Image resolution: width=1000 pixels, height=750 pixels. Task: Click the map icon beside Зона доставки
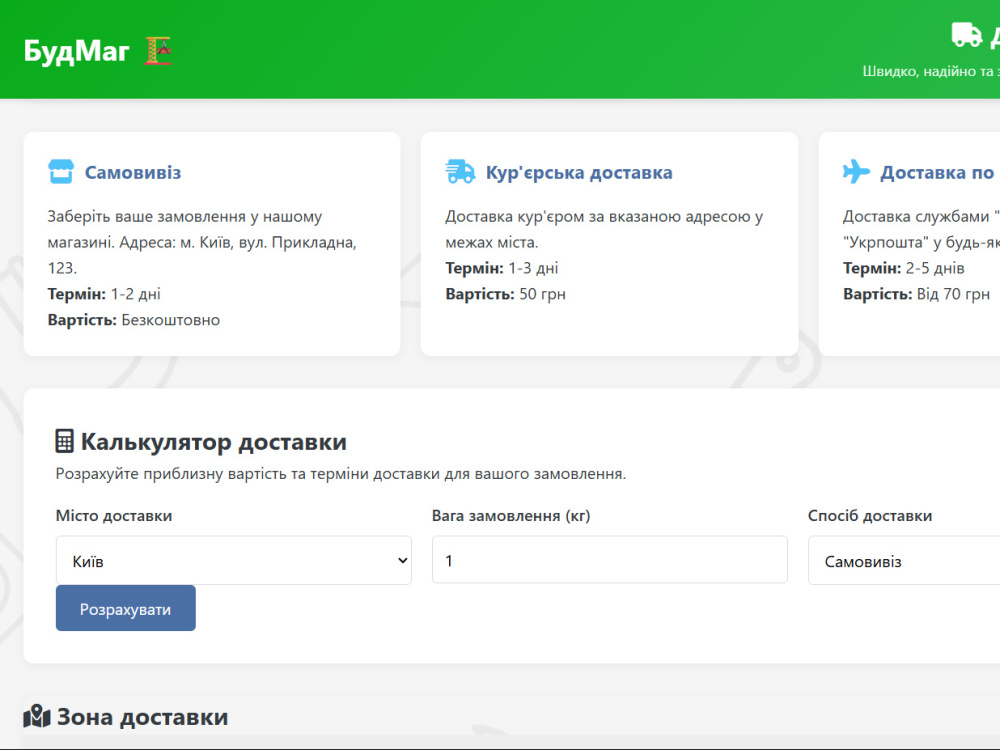click(x=37, y=717)
